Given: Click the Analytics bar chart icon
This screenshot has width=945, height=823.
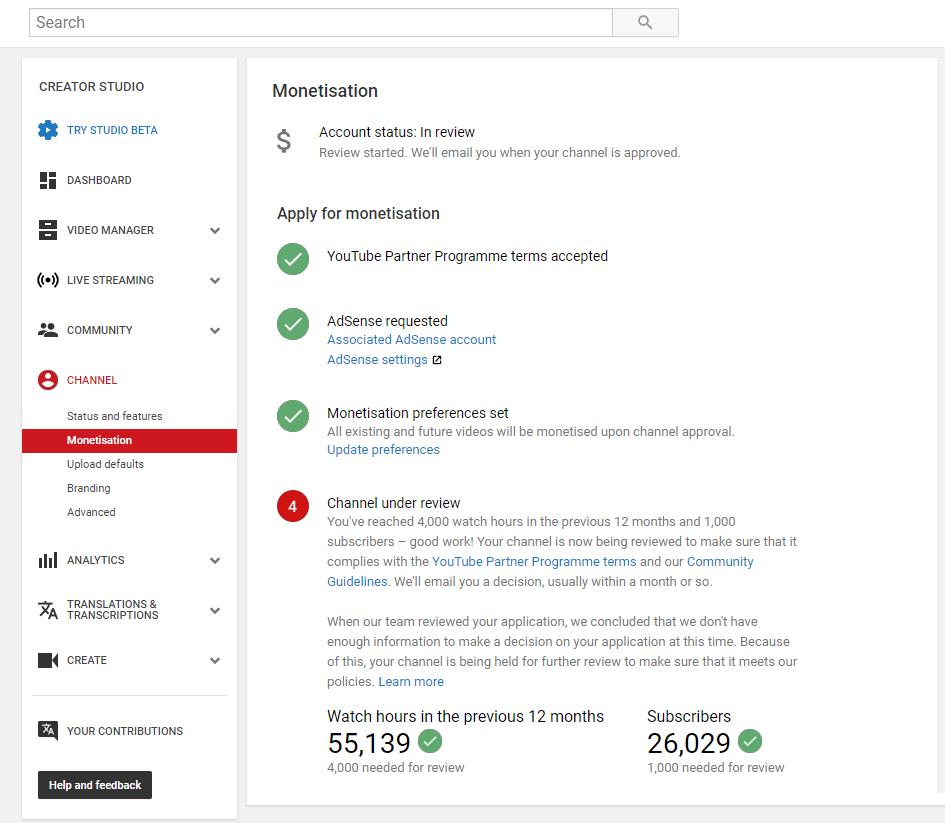Looking at the screenshot, I should [48, 560].
